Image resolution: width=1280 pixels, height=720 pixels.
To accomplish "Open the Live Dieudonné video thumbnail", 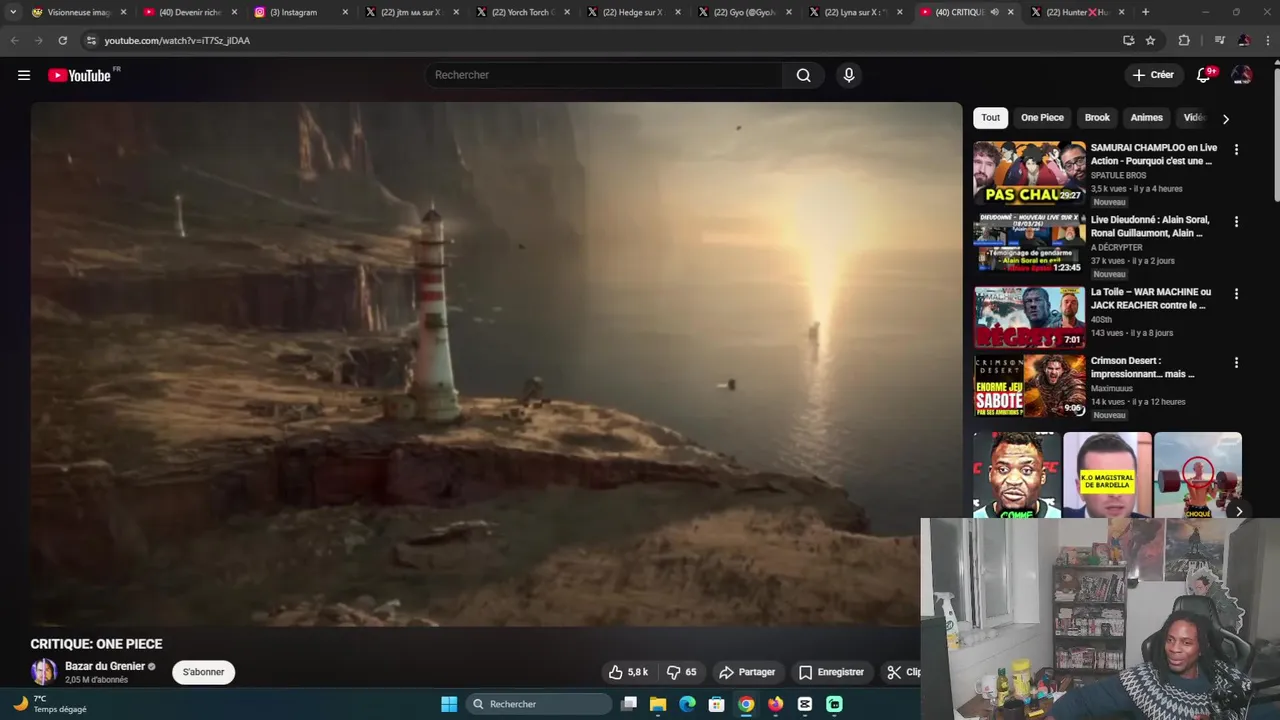I will tap(1029, 244).
